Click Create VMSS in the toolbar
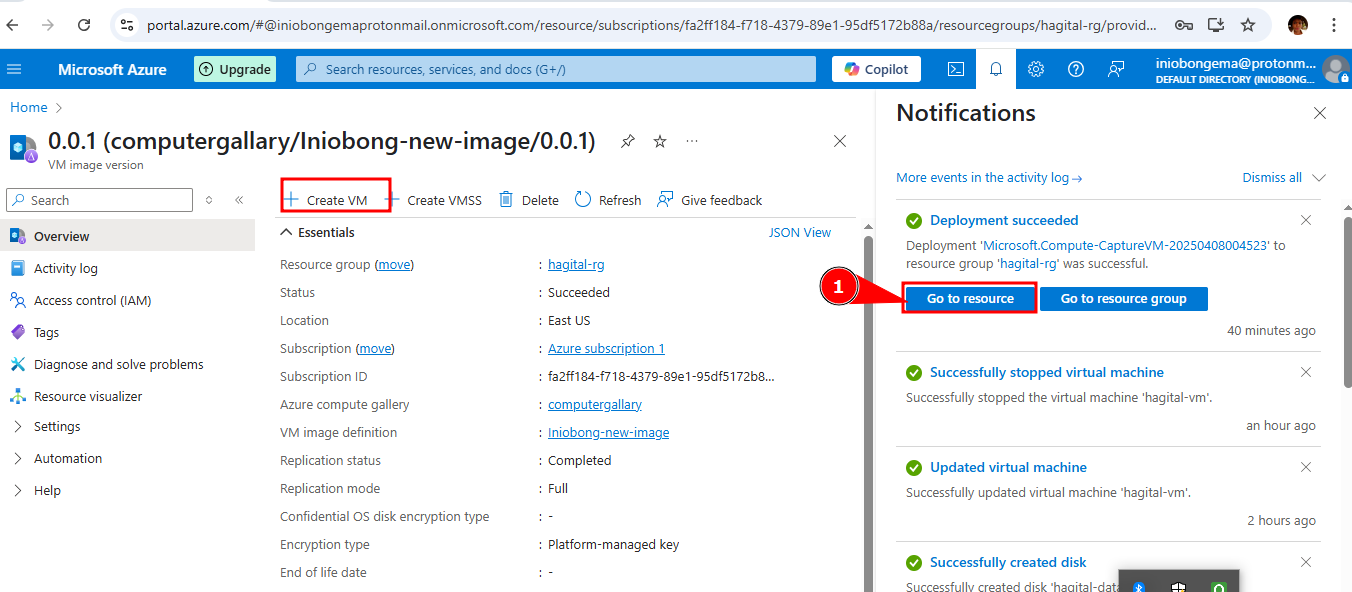The height and width of the screenshot is (592, 1352). [x=434, y=200]
